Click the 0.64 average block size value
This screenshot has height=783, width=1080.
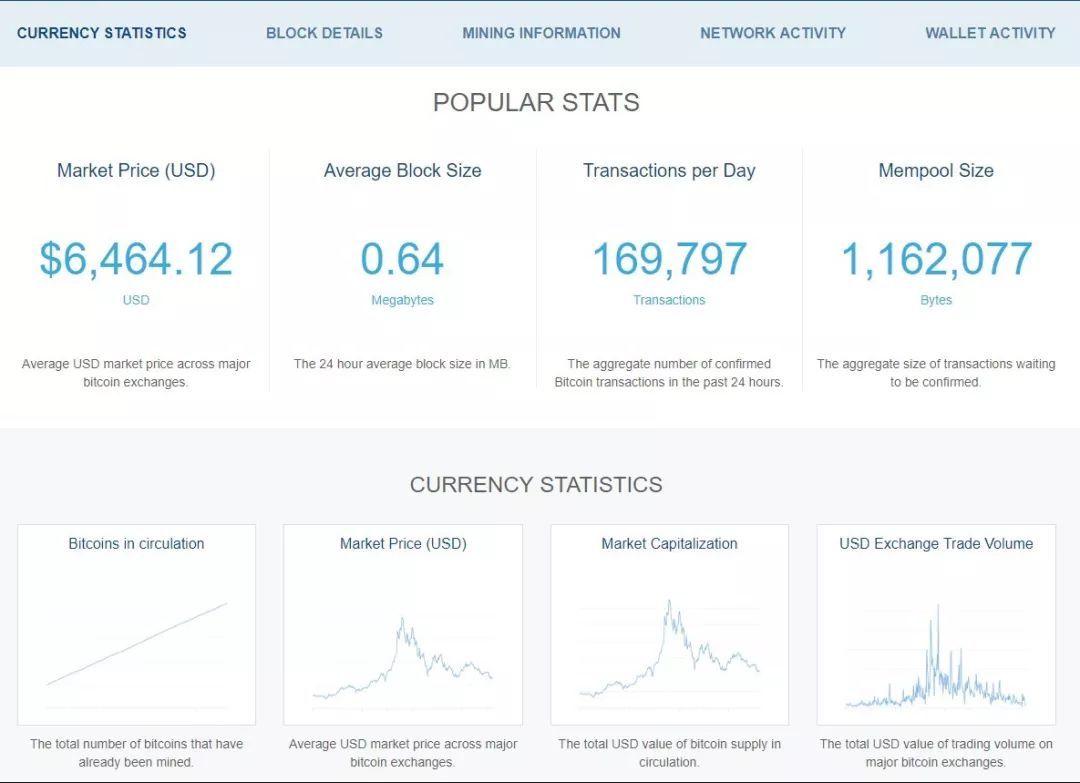402,259
